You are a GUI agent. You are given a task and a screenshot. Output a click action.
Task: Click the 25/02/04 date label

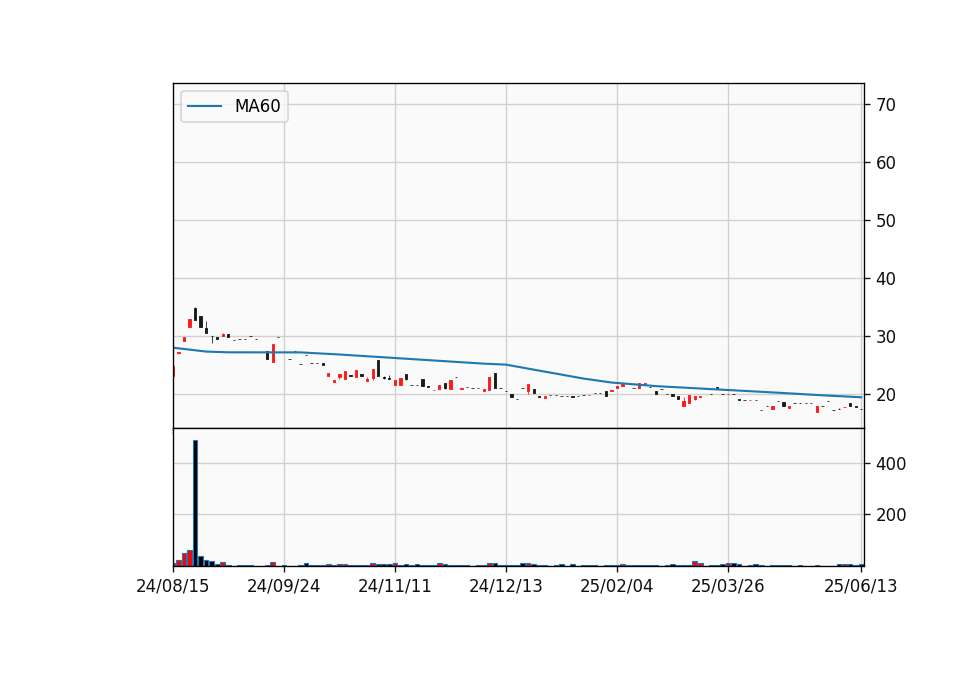click(x=617, y=586)
